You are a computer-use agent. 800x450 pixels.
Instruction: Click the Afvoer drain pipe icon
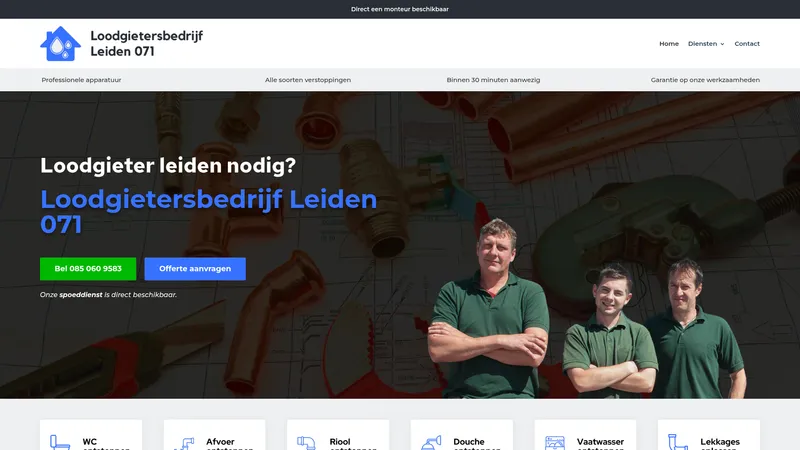184,443
